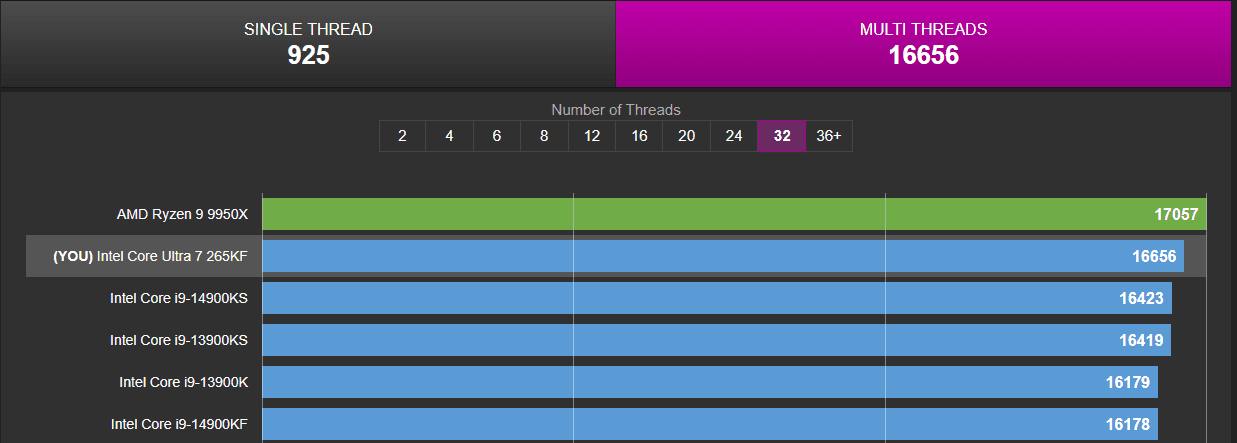
Task: Click the 16423 score bar
Action: coord(717,298)
